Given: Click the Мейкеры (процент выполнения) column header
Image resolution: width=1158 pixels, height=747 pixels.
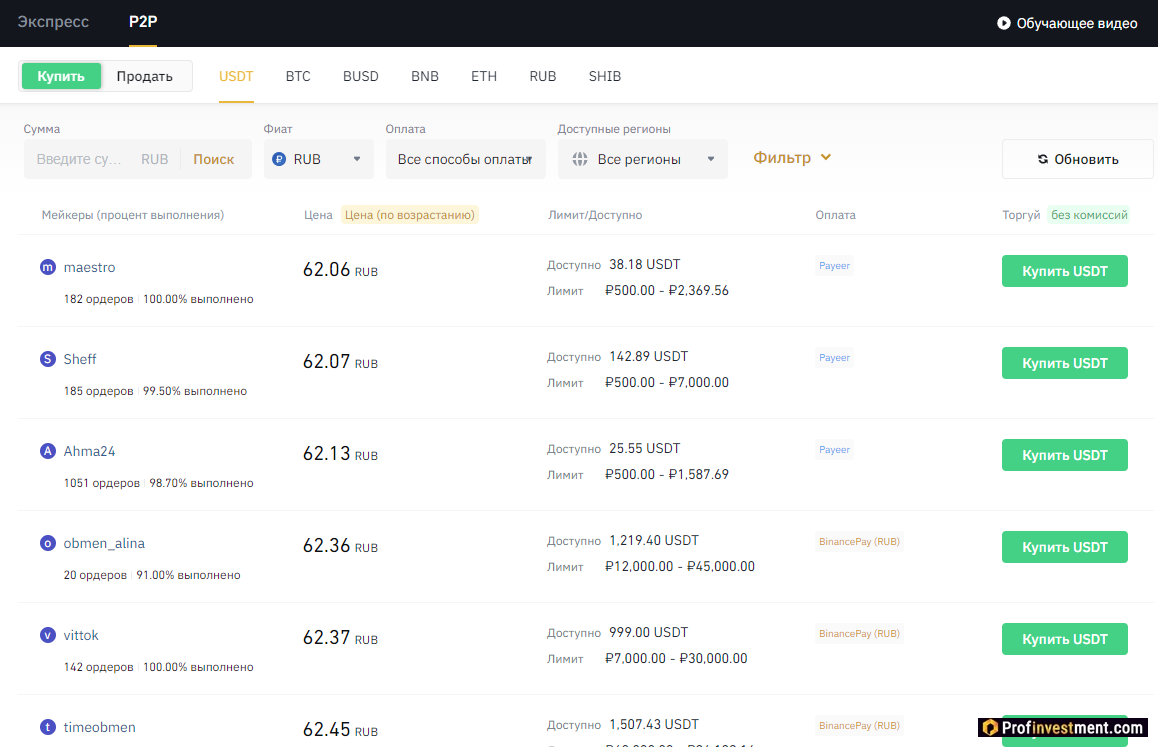Looking at the screenshot, I should click(x=133, y=215).
